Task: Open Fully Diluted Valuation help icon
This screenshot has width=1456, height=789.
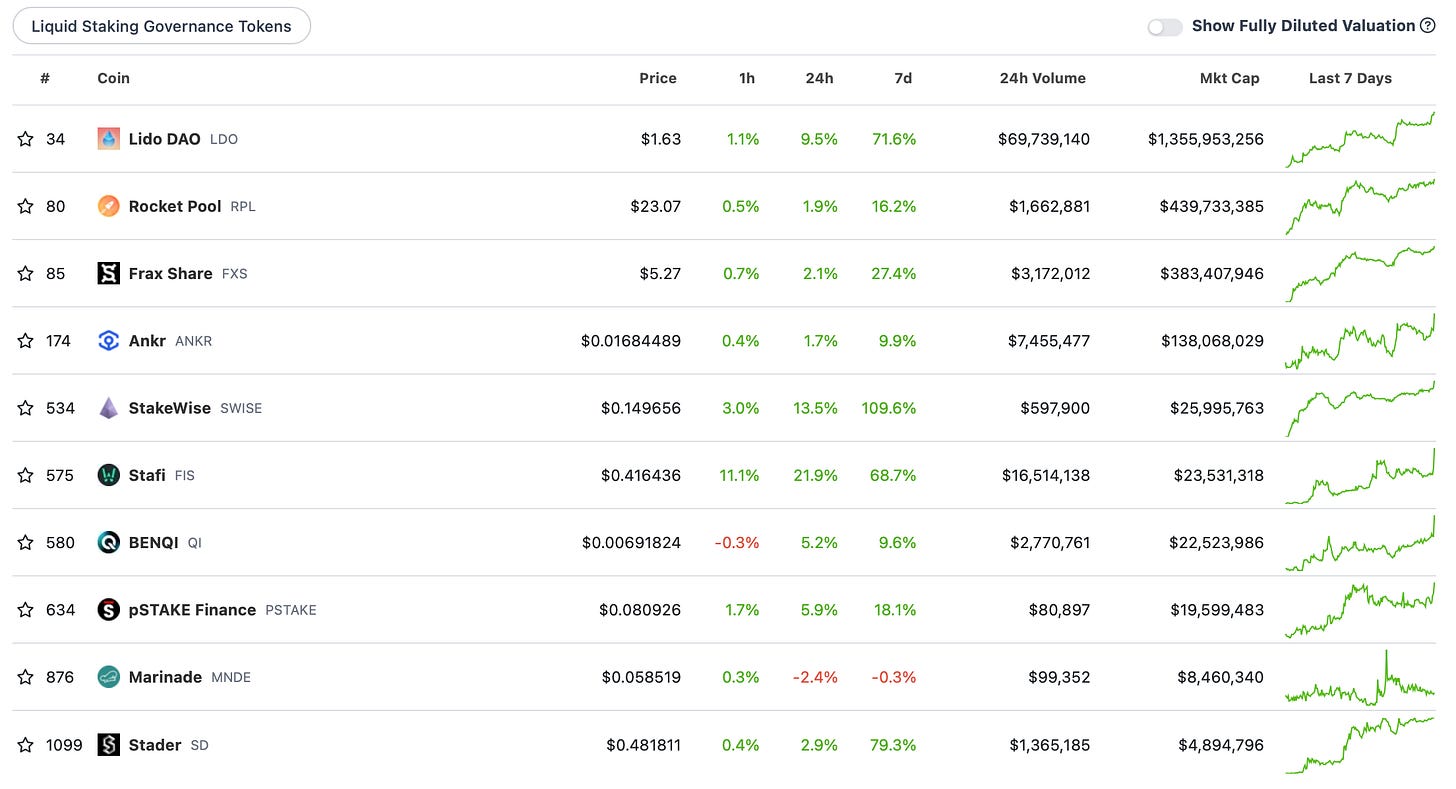Action: (x=1428, y=26)
